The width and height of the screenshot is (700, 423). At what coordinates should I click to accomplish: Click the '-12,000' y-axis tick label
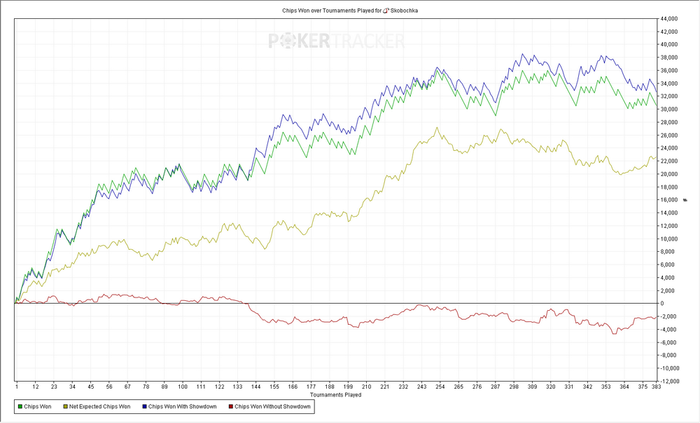click(x=669, y=381)
